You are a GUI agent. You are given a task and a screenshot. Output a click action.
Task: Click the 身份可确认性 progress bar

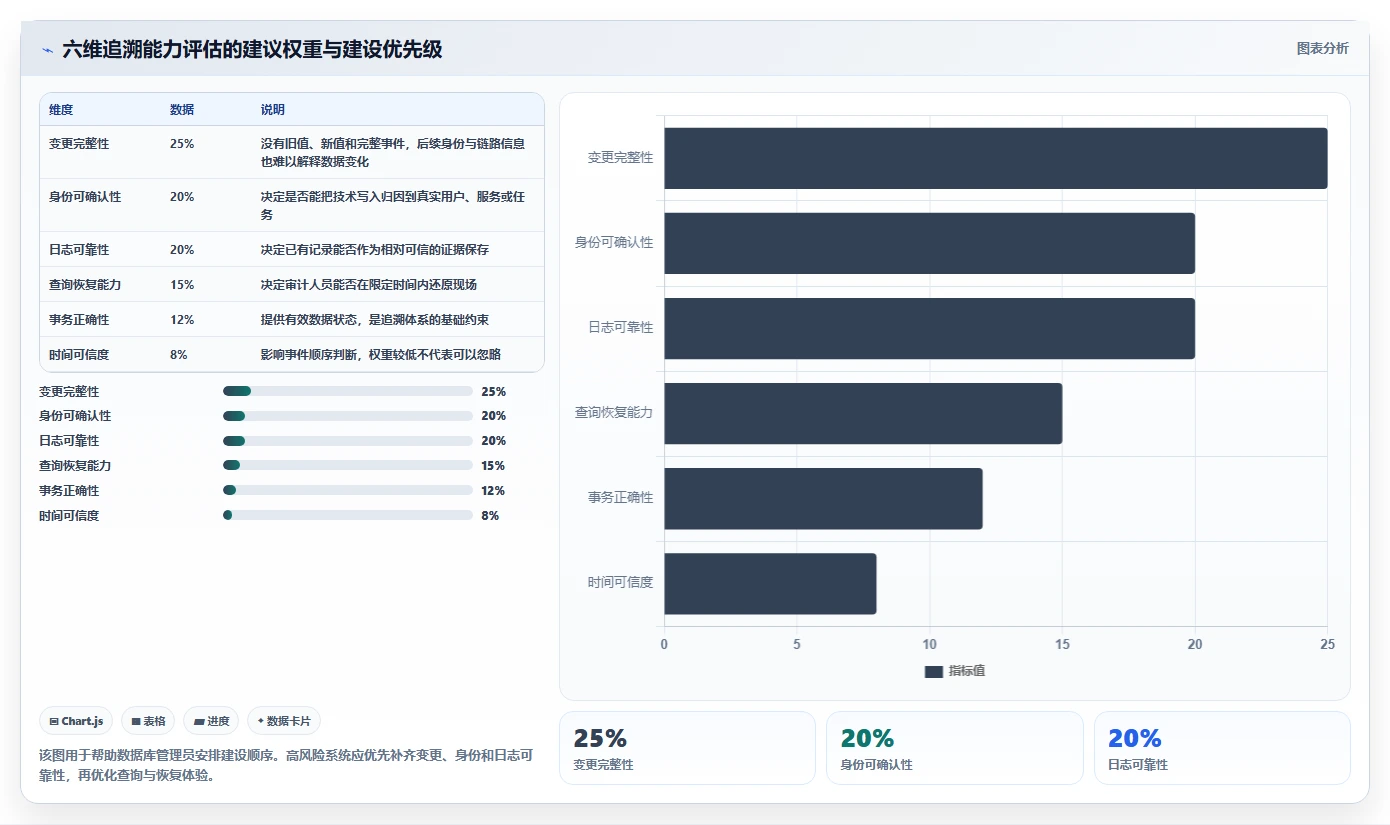[x=348, y=416]
